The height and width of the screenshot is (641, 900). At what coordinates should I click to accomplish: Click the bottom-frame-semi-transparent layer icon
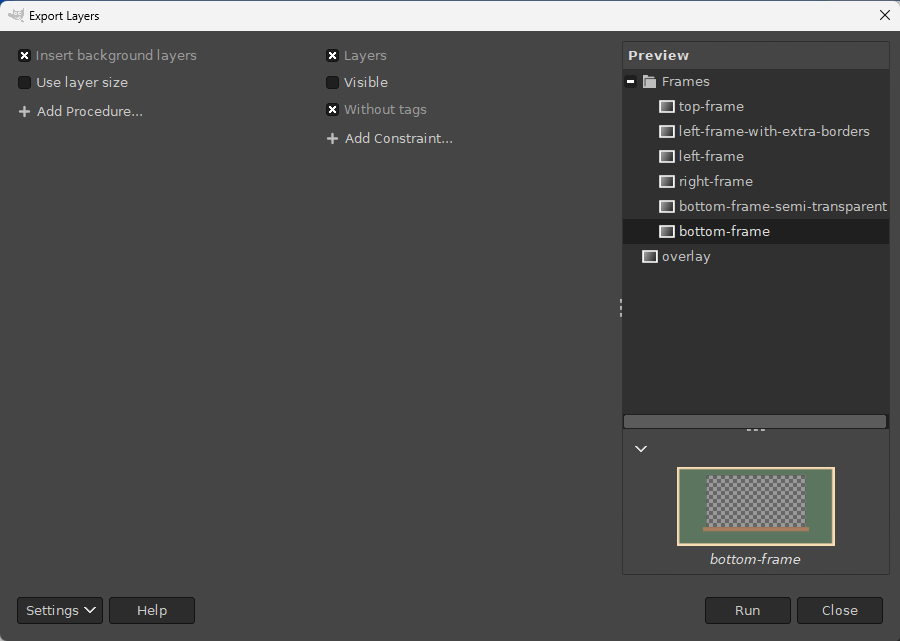(667, 206)
